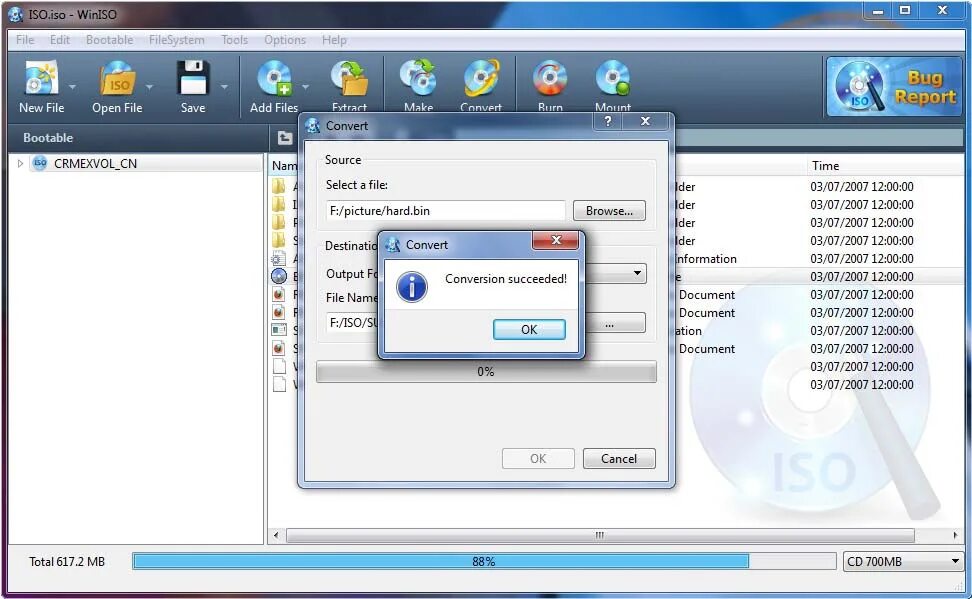972x599 pixels.
Task: Click the Burn disc icon
Action: (x=550, y=79)
